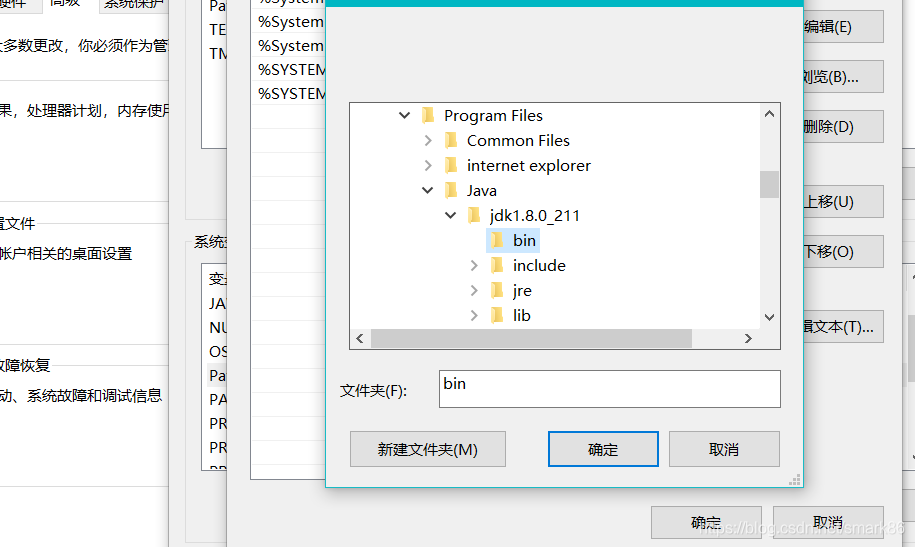
Task: Click the horizontal scrollbar thumb in folder tree
Action: (x=532, y=339)
